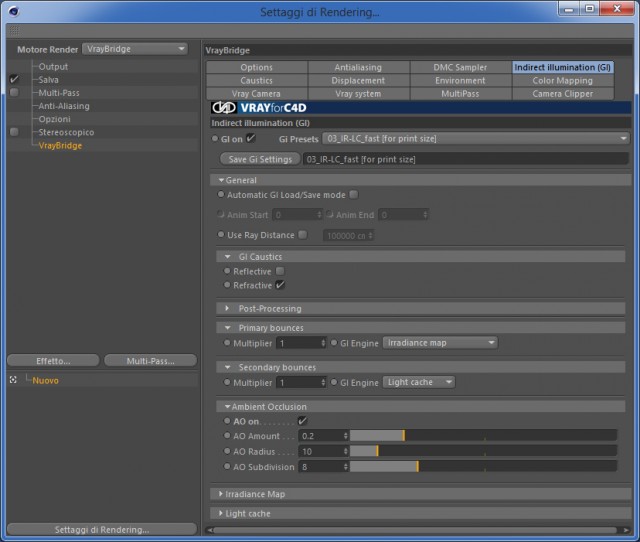Expand the Irradiance Map section

(x=221, y=494)
